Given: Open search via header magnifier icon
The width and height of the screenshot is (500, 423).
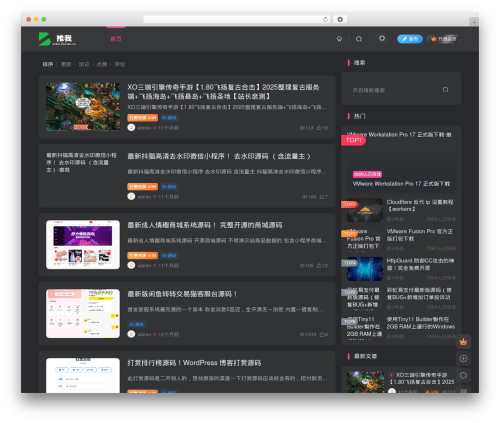Looking at the screenshot, I should (x=359, y=39).
